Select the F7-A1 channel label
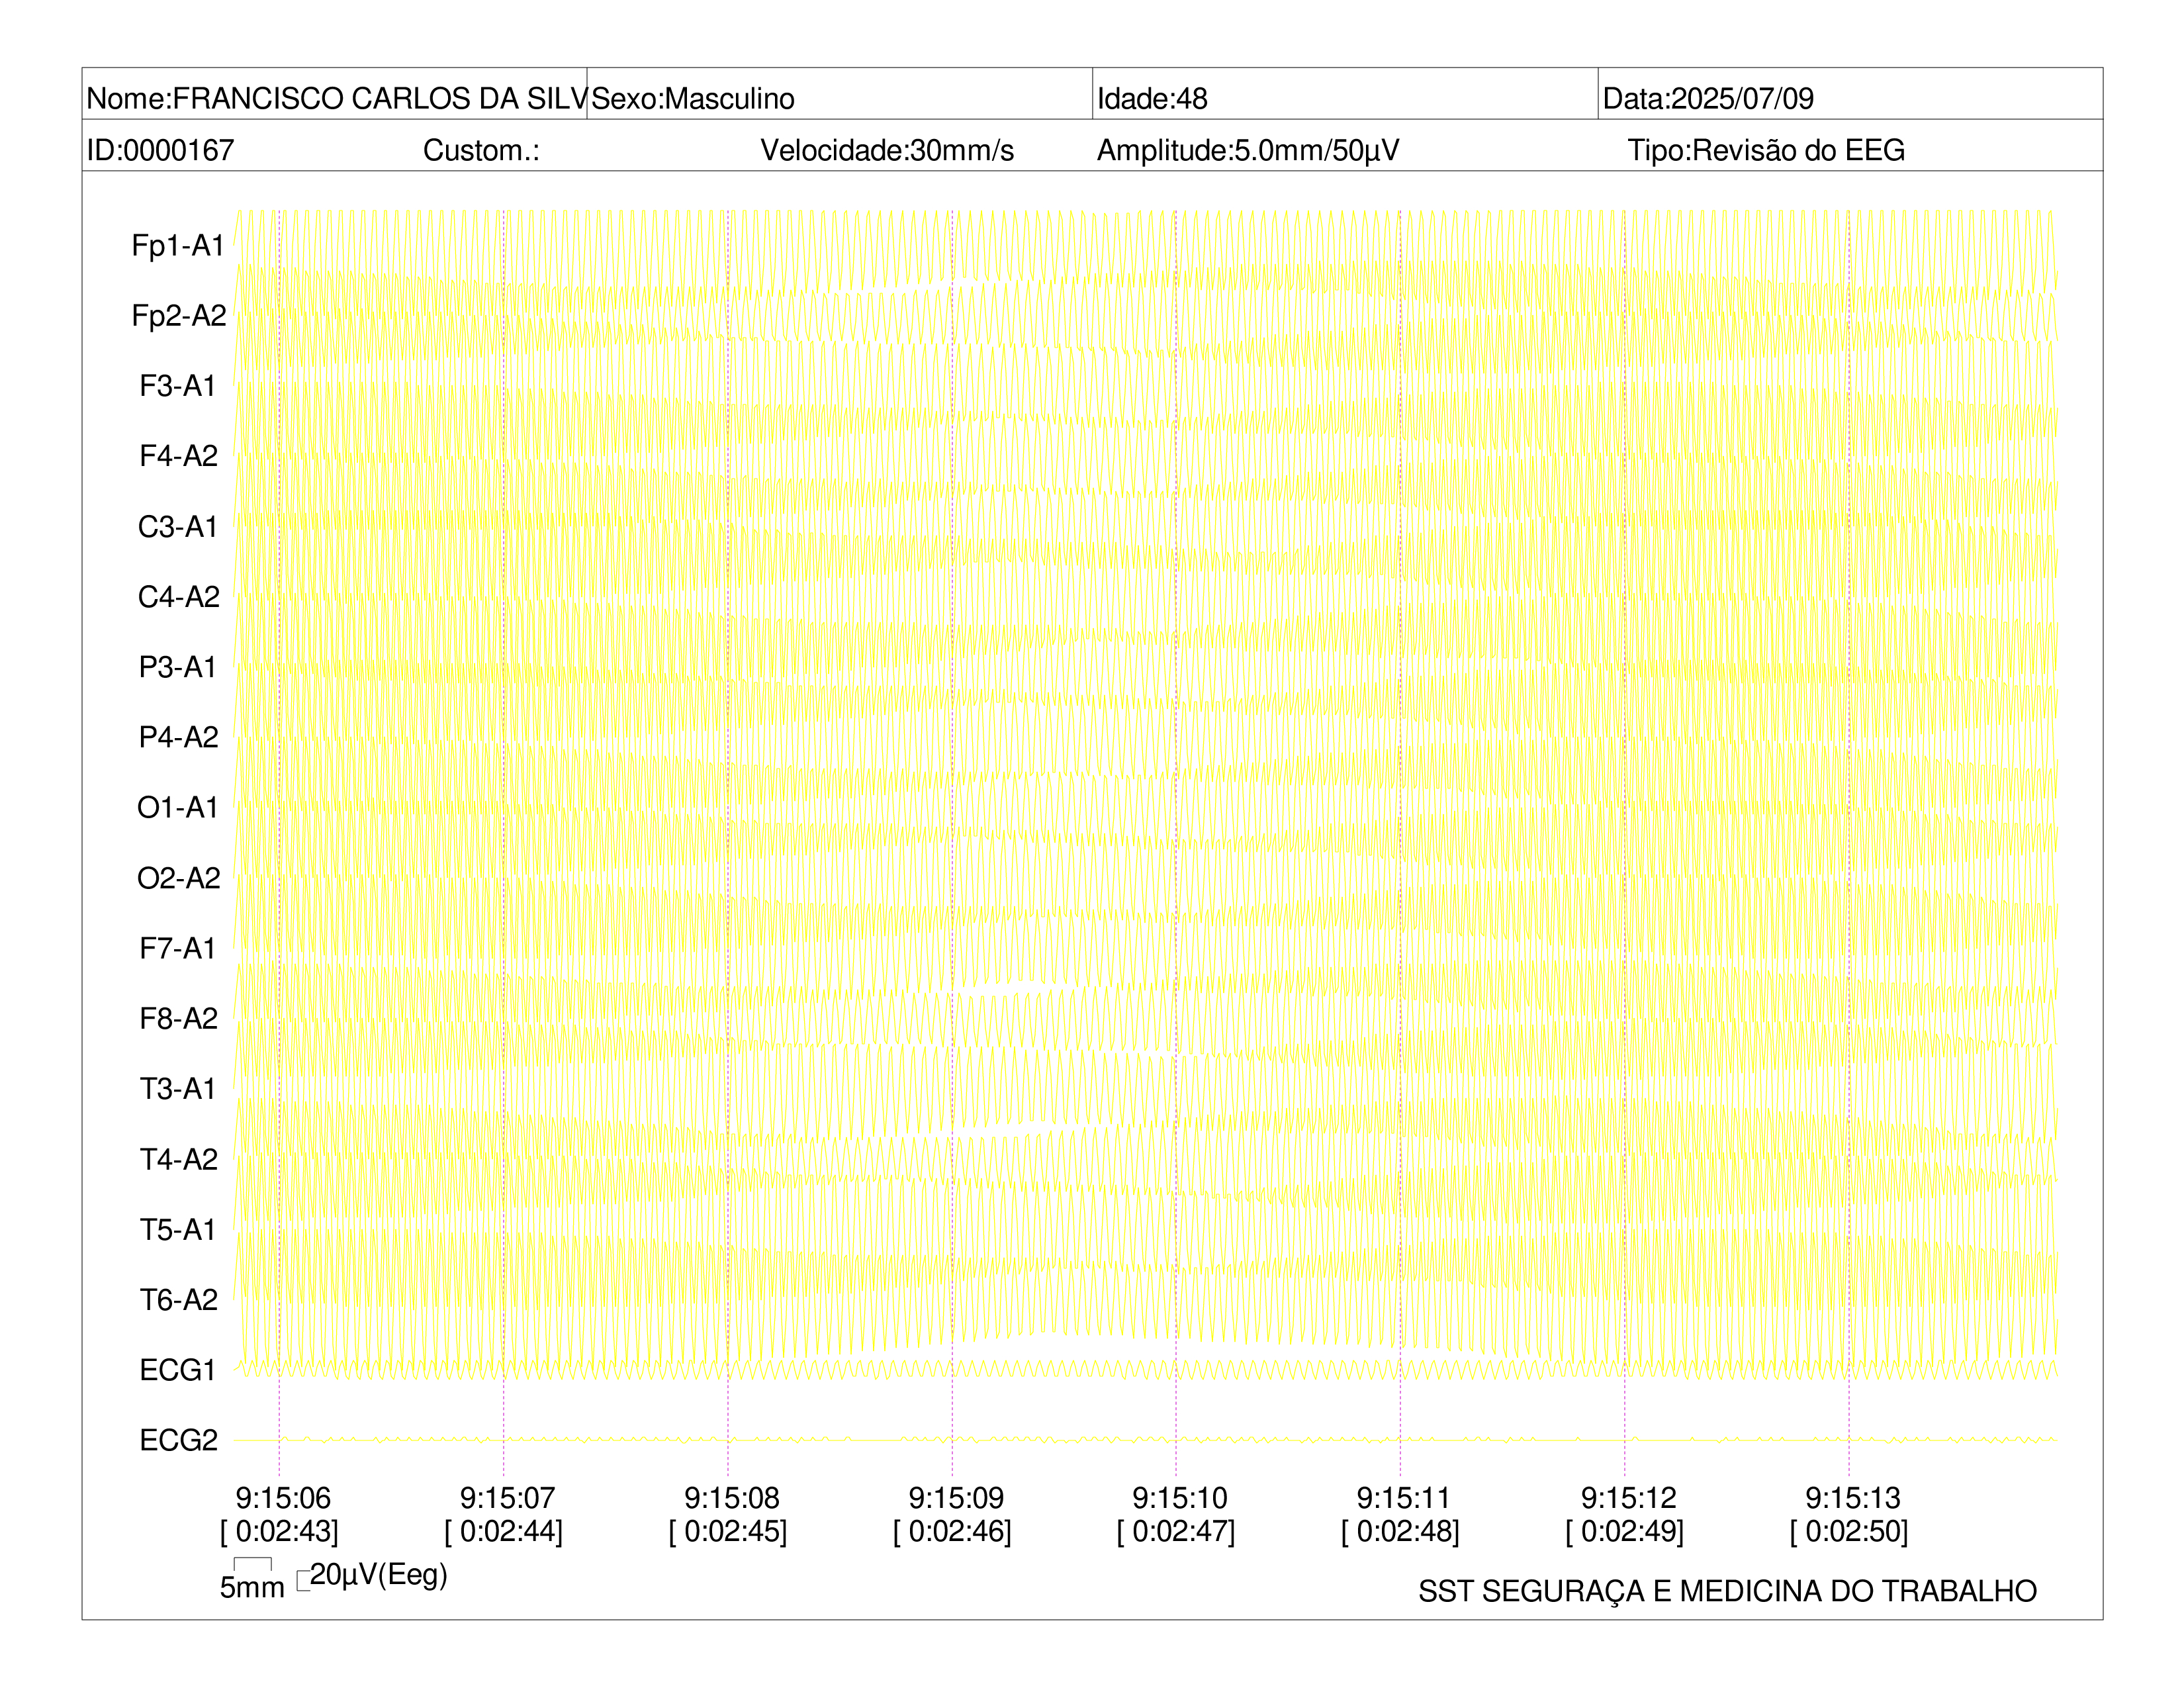2184x1688 pixels. click(178, 948)
